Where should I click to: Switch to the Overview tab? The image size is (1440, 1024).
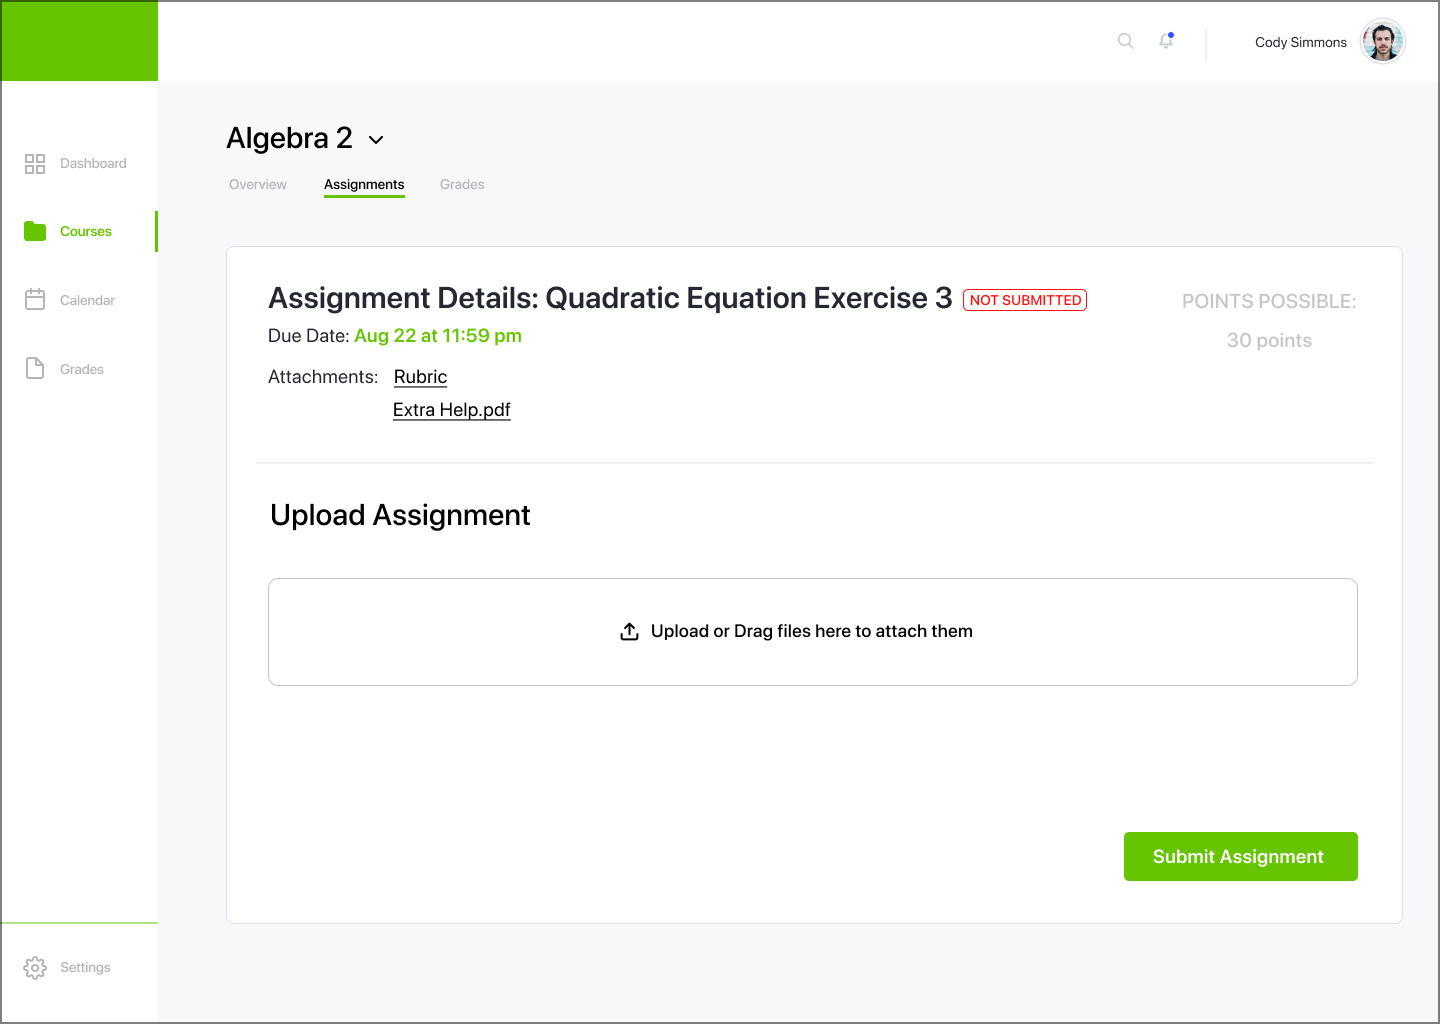pos(258,184)
